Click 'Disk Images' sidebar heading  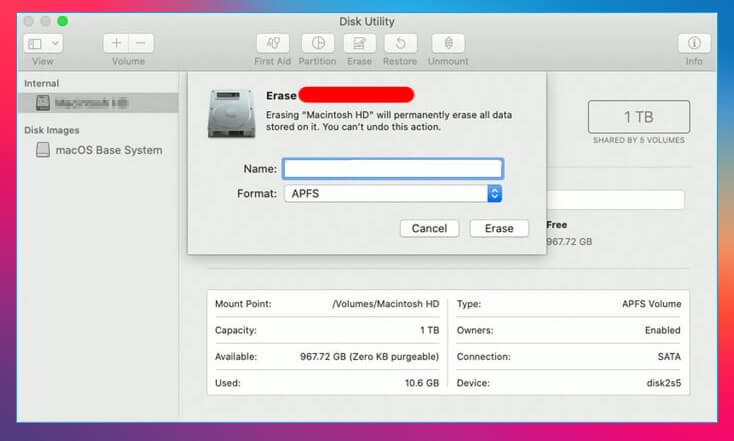coord(51,130)
